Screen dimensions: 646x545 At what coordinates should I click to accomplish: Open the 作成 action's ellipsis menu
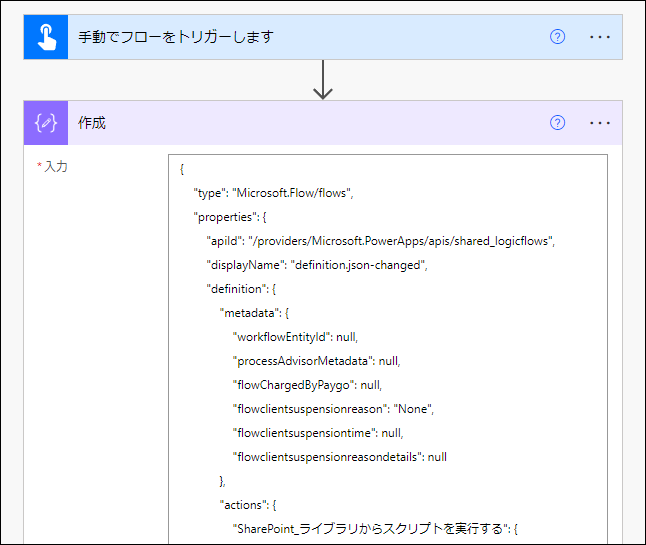(599, 123)
